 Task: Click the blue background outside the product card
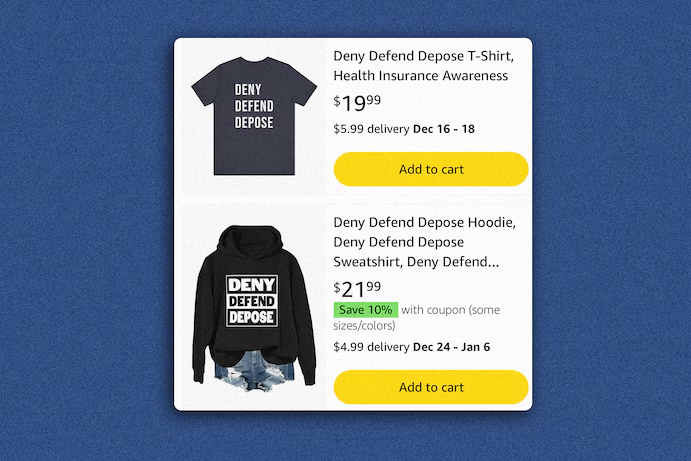[x=88, y=229]
